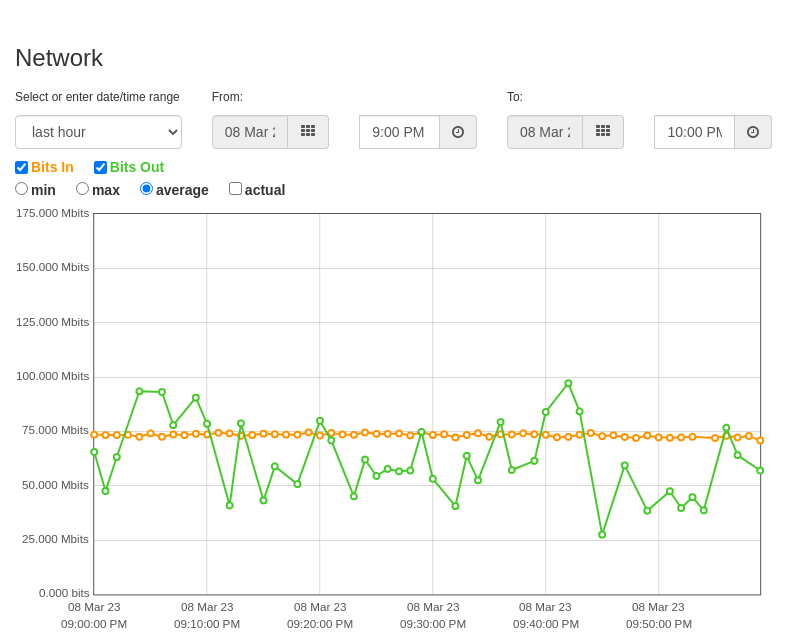
Task: Open the last hour range dropdown
Action: click(x=98, y=132)
